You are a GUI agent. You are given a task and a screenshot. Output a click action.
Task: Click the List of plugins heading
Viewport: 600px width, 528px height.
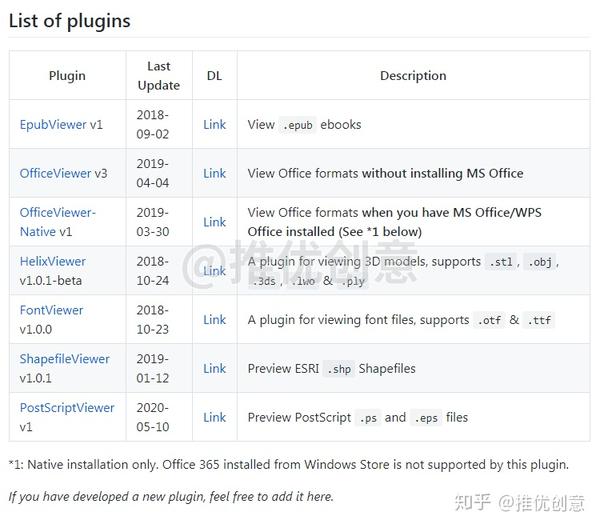(x=69, y=20)
